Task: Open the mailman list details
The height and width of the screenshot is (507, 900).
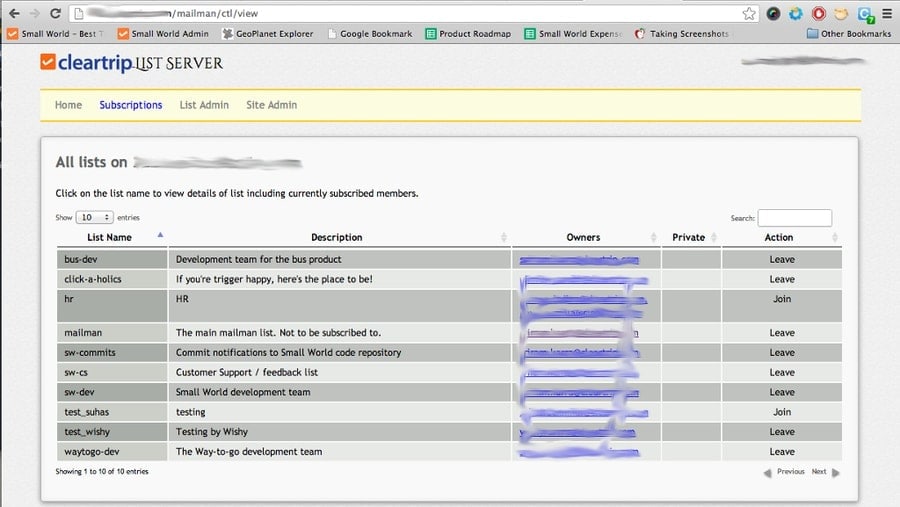Action: pyautogui.click(x=83, y=333)
